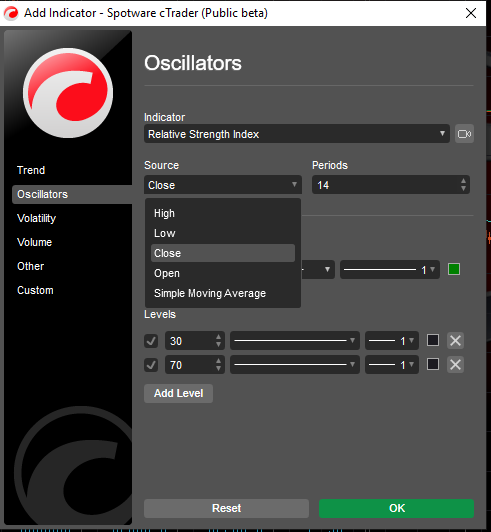Uncheck the level 30 checkbox

click(x=151, y=341)
